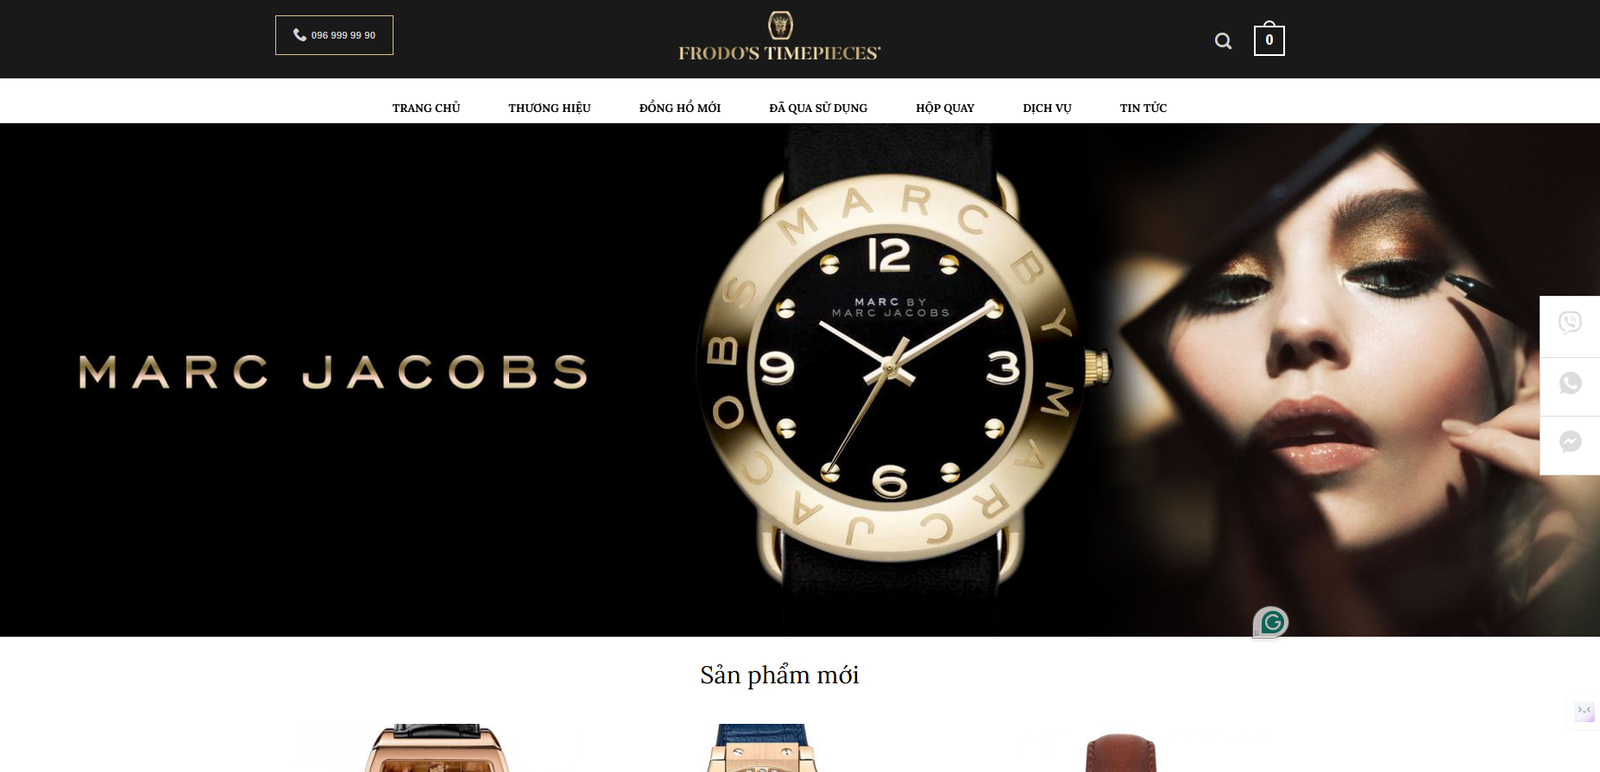This screenshot has height=772, width=1600.
Task: Click the Viber contact icon
Action: tap(1570, 322)
